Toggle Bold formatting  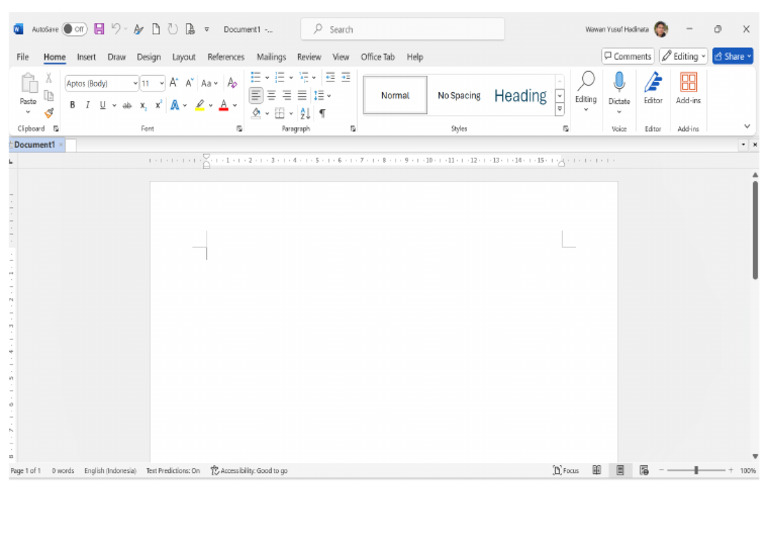[72, 105]
